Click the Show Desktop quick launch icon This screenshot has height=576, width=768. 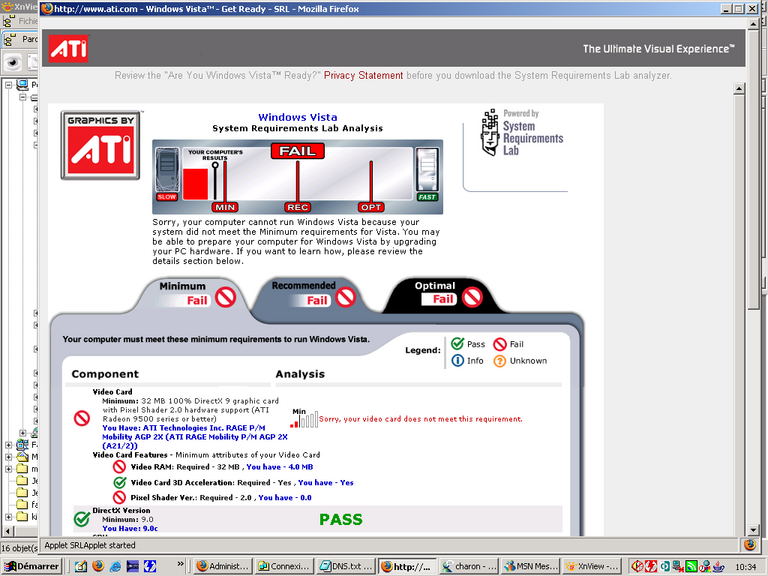click(x=81, y=566)
